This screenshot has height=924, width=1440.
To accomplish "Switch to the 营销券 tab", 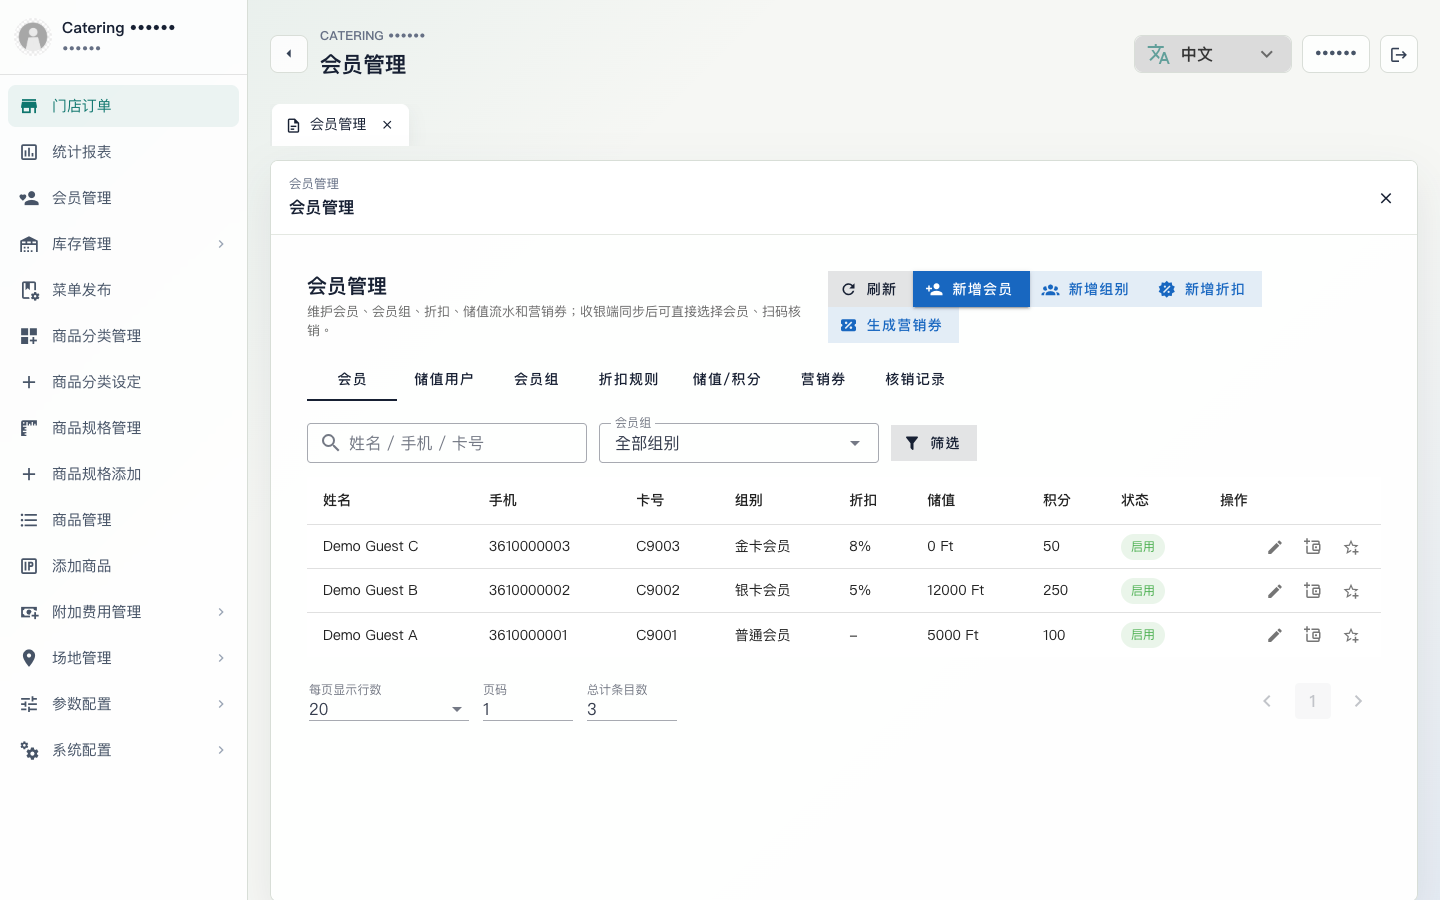I will point(823,380).
